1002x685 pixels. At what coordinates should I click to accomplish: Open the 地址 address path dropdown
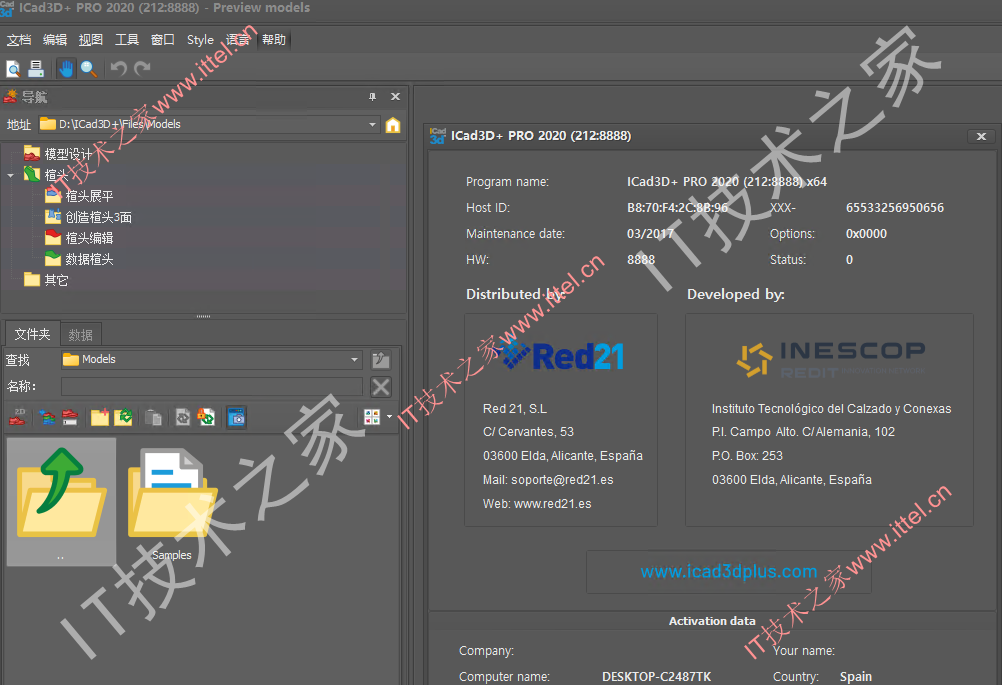[x=373, y=125]
